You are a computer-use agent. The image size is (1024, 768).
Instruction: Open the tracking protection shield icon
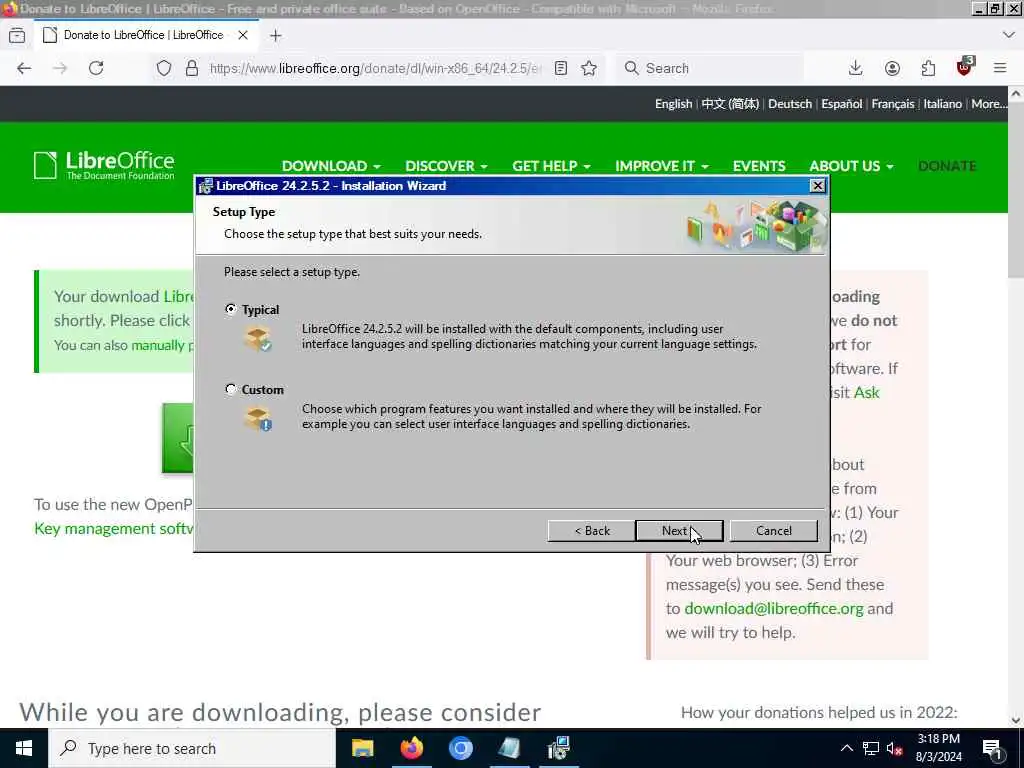pyautogui.click(x=164, y=68)
